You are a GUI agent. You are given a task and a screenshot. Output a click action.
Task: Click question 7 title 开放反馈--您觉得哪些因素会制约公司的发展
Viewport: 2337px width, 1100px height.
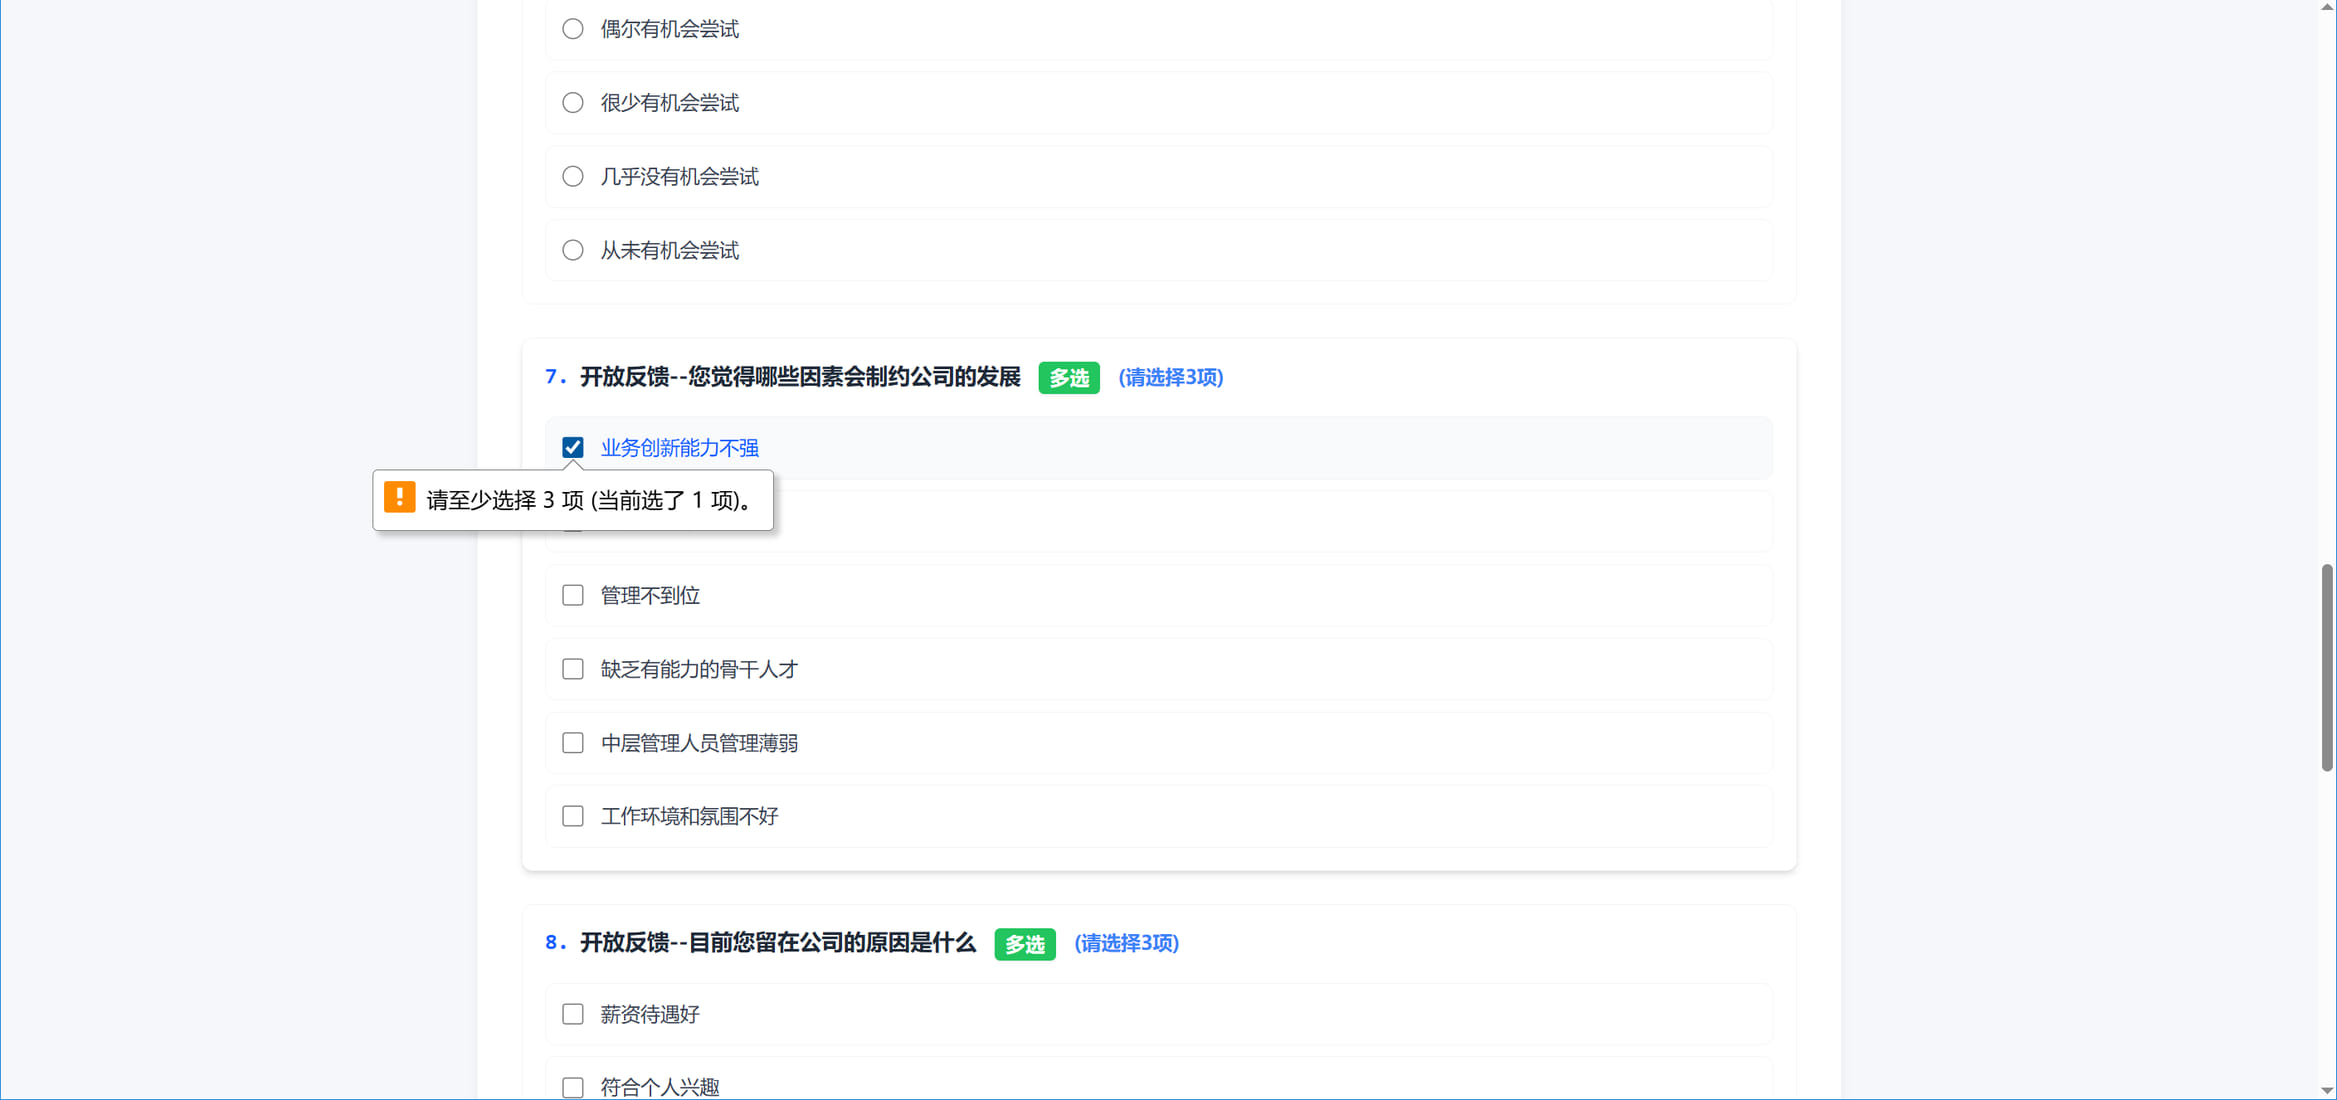coord(801,378)
